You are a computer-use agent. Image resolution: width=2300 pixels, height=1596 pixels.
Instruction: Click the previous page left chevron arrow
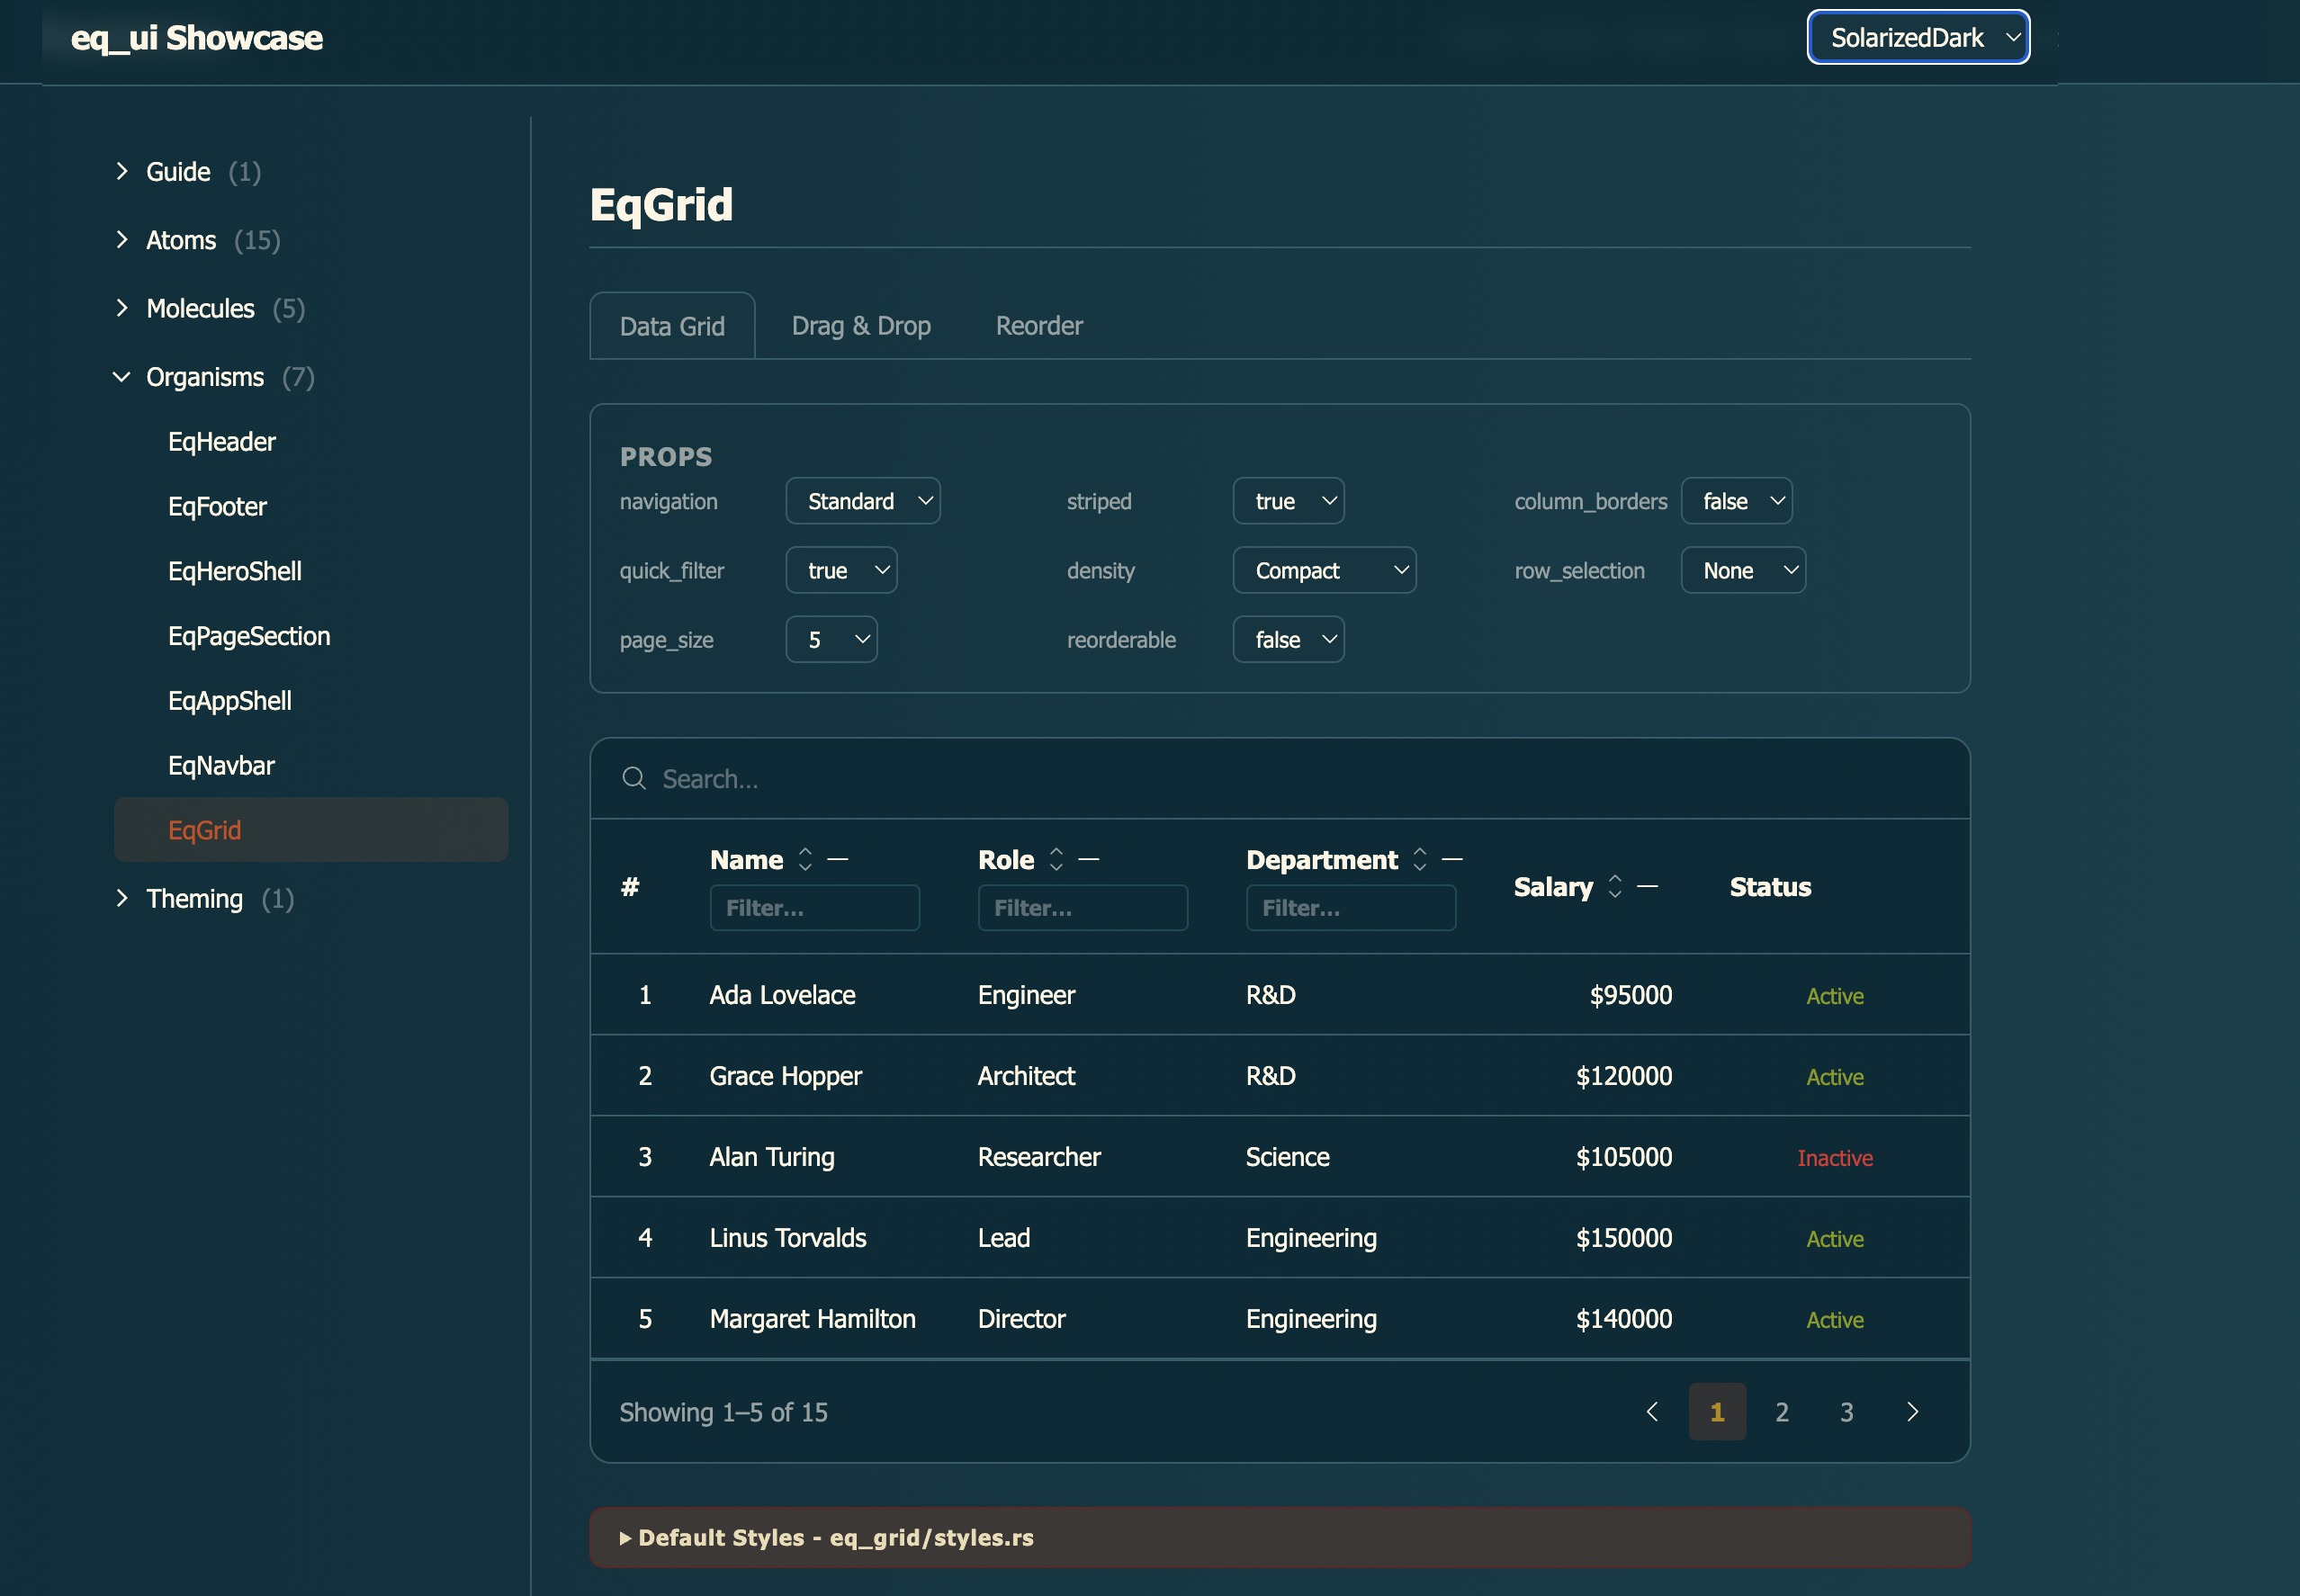pyautogui.click(x=1651, y=1411)
